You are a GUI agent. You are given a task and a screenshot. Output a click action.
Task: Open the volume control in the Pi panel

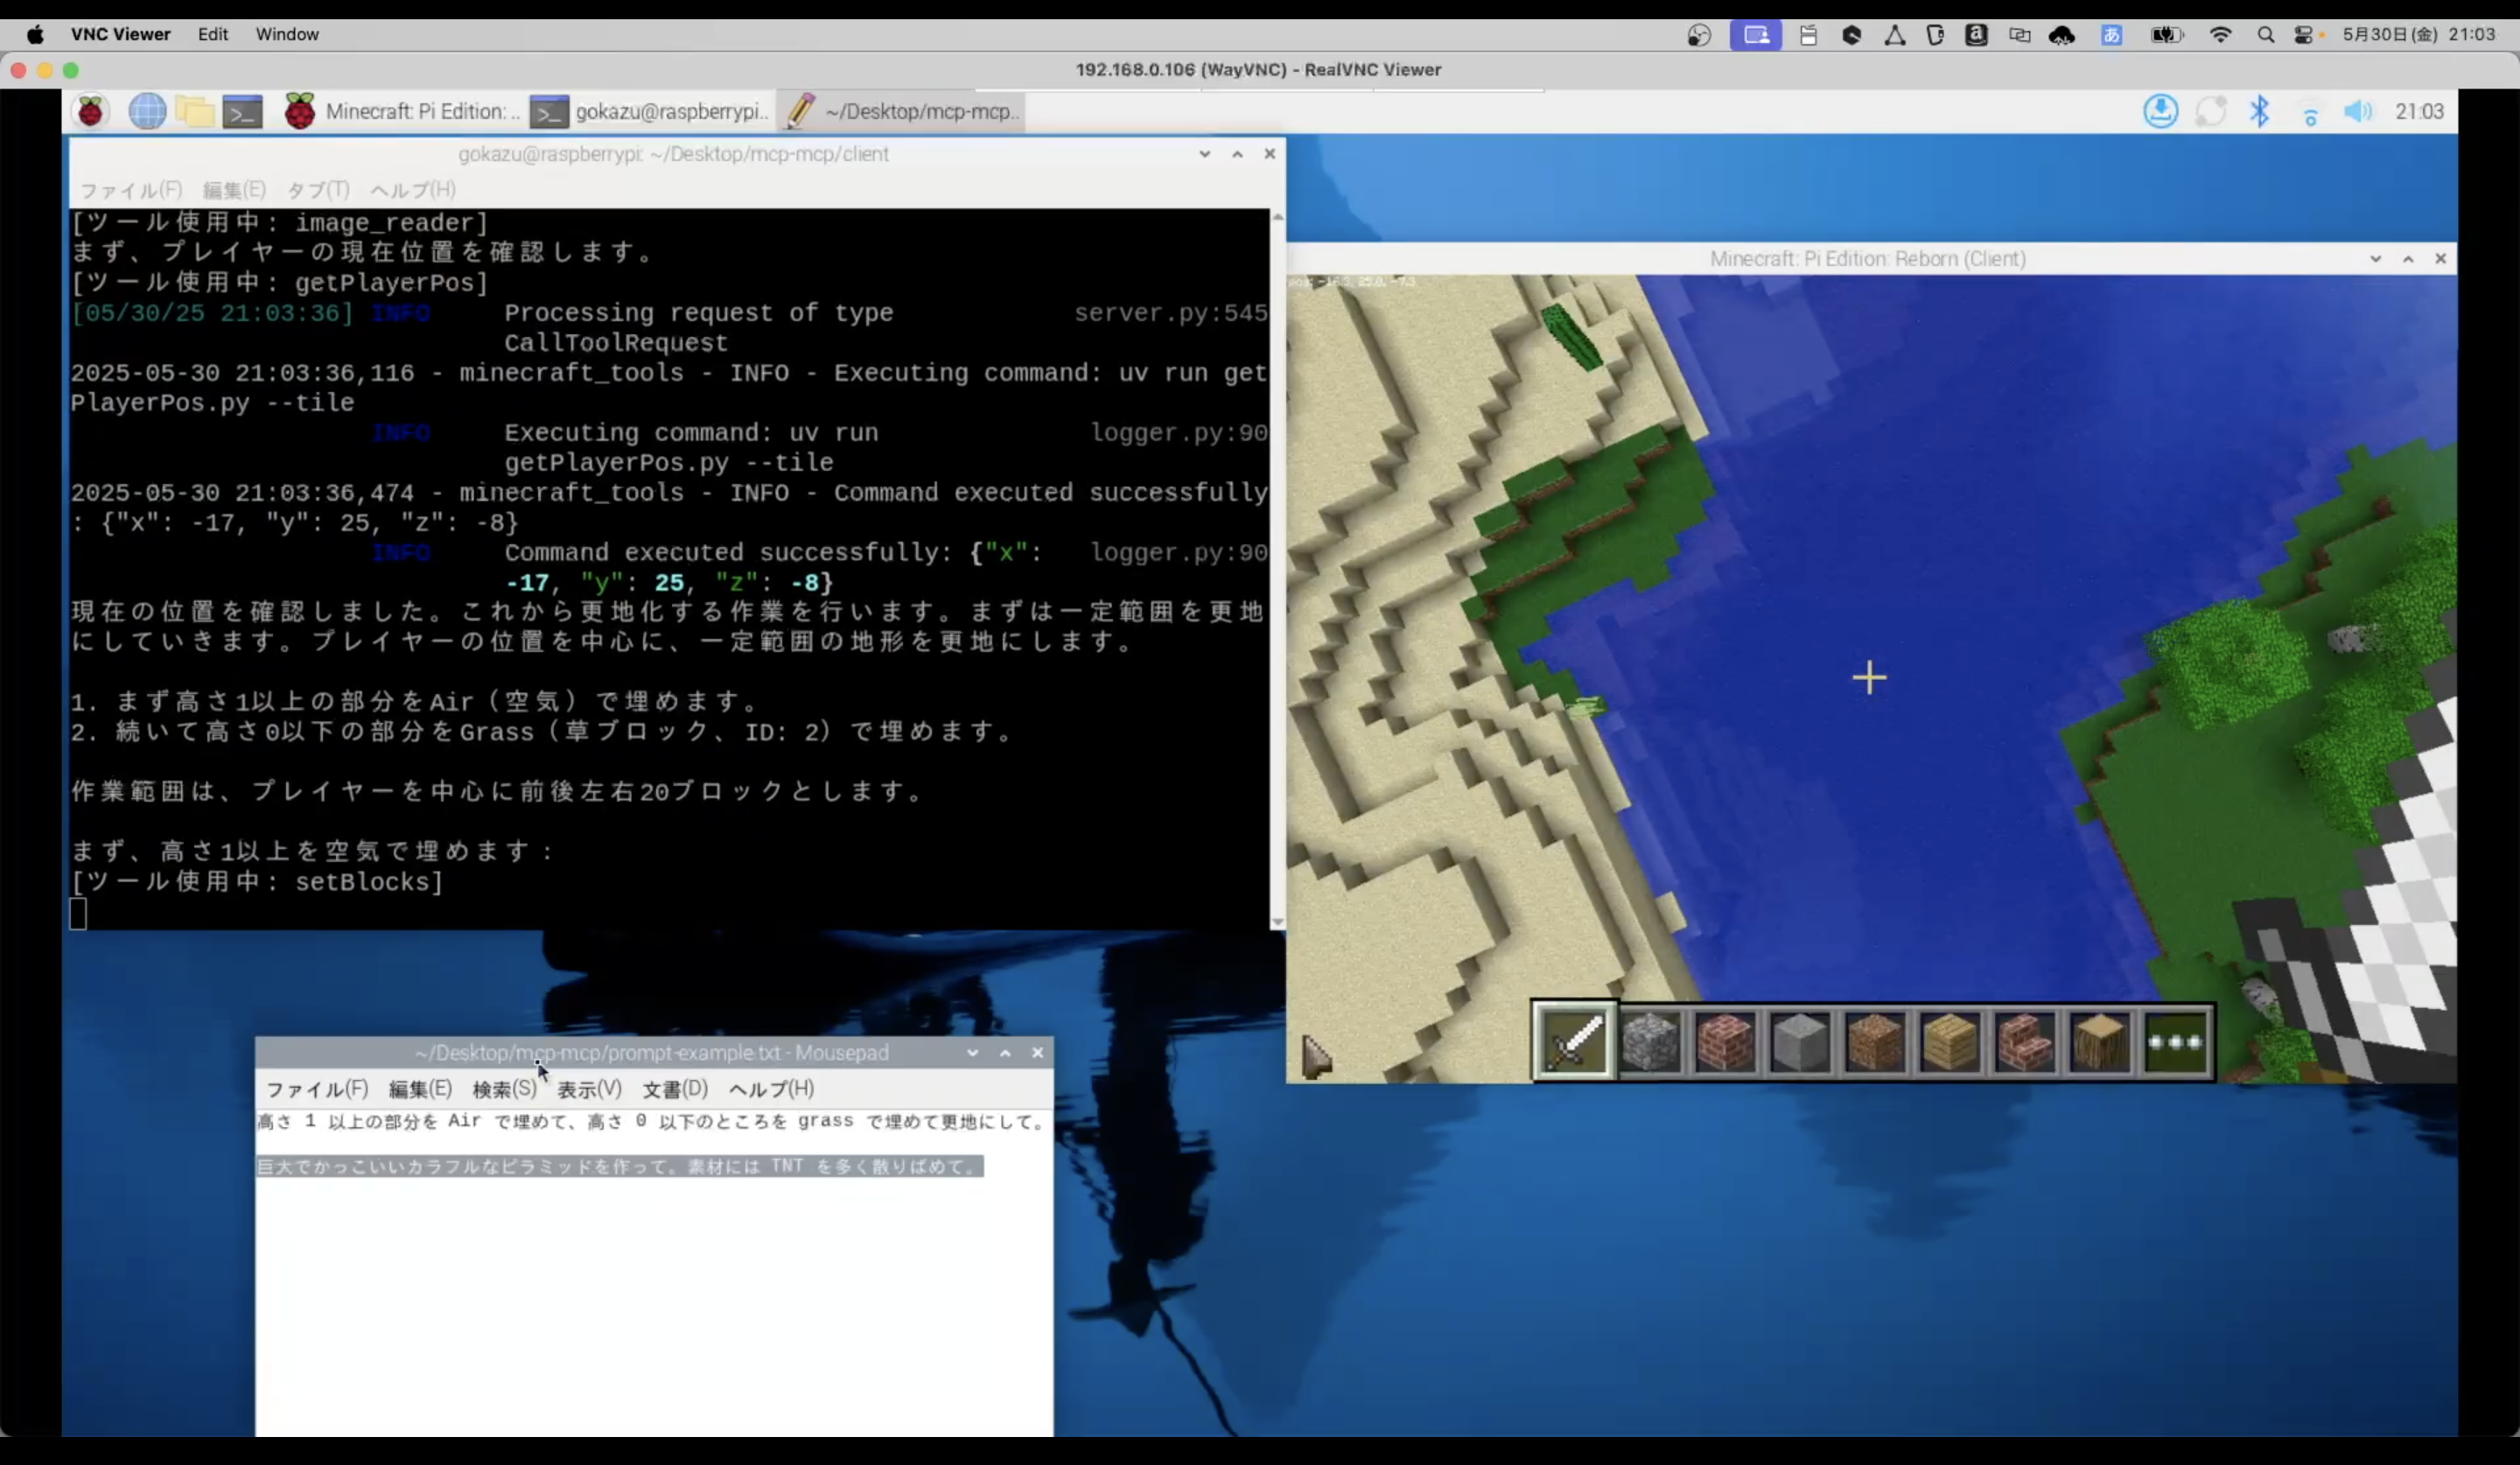point(2357,111)
